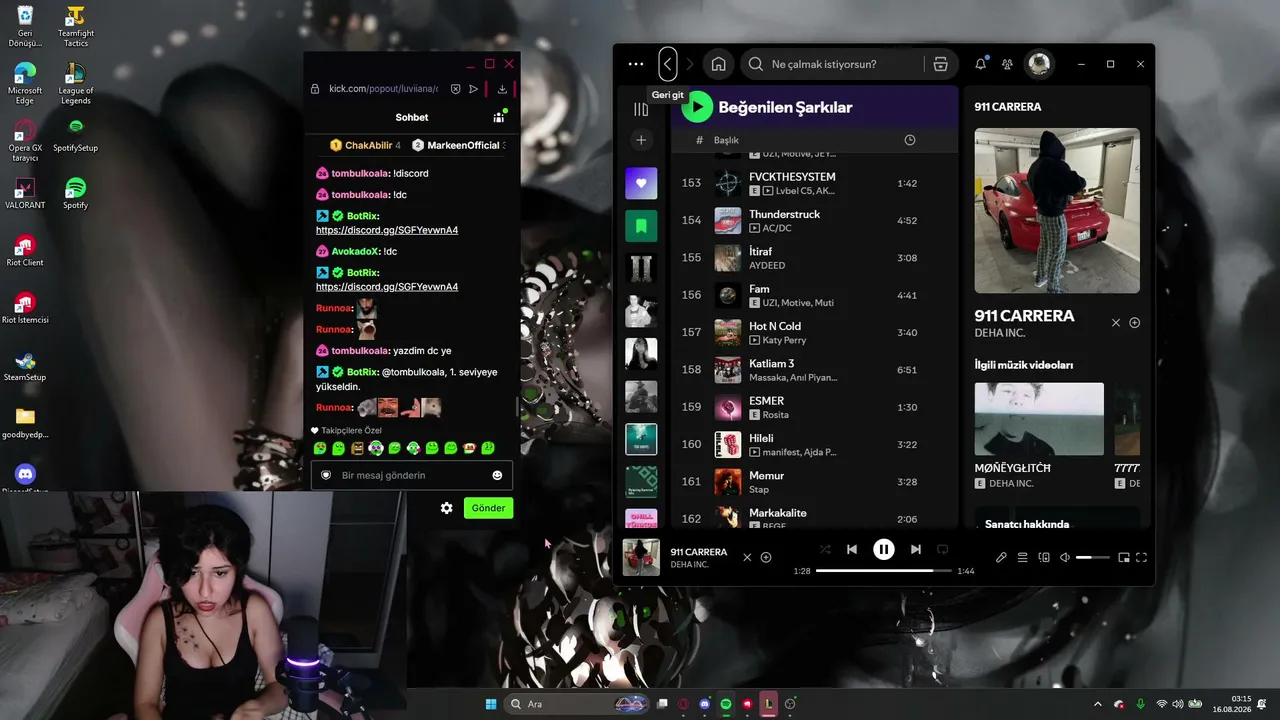Open VALORANT desktop shortcut
The height and width of the screenshot is (720, 1280).
25,192
